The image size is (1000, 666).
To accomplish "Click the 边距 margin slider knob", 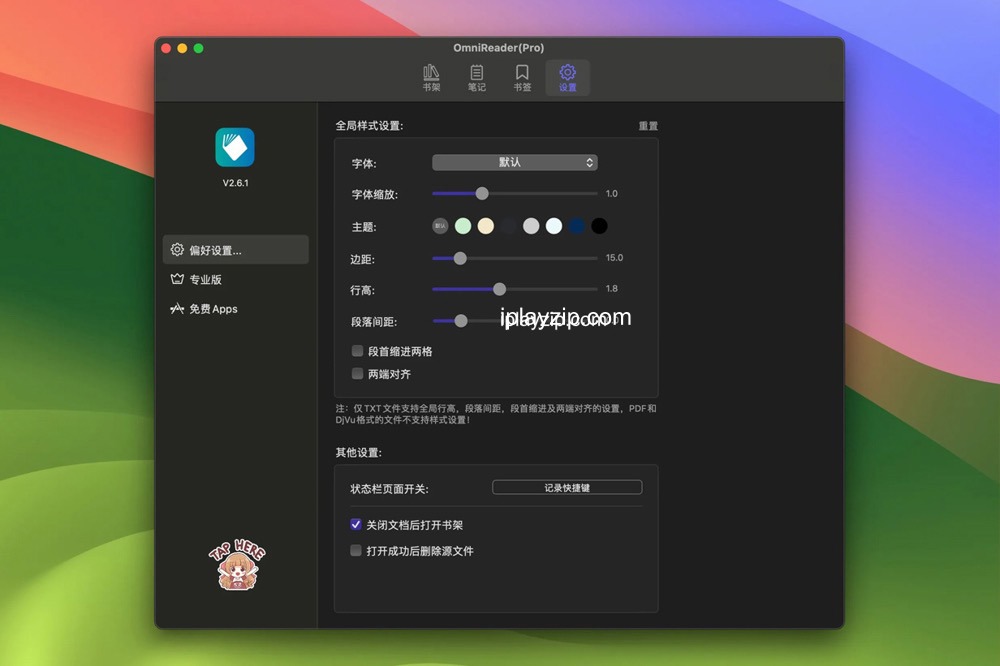I will coord(460,258).
